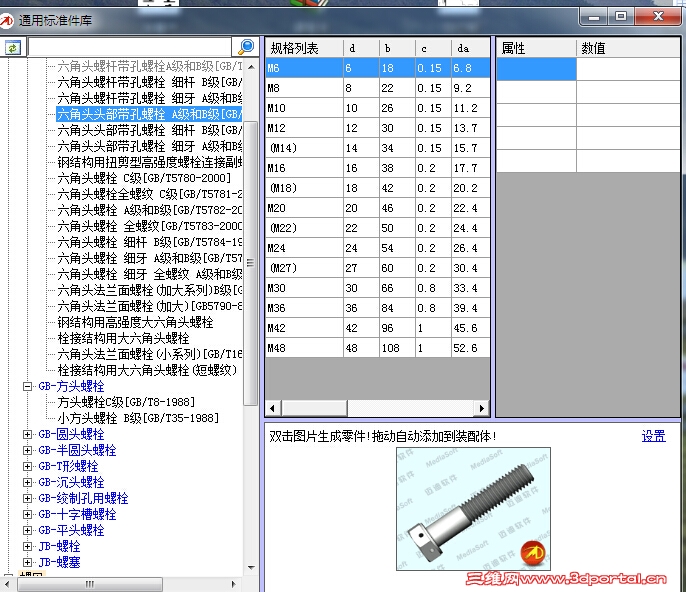
Task: Select GB-圆头螺栓 category label
Action: (x=71, y=434)
